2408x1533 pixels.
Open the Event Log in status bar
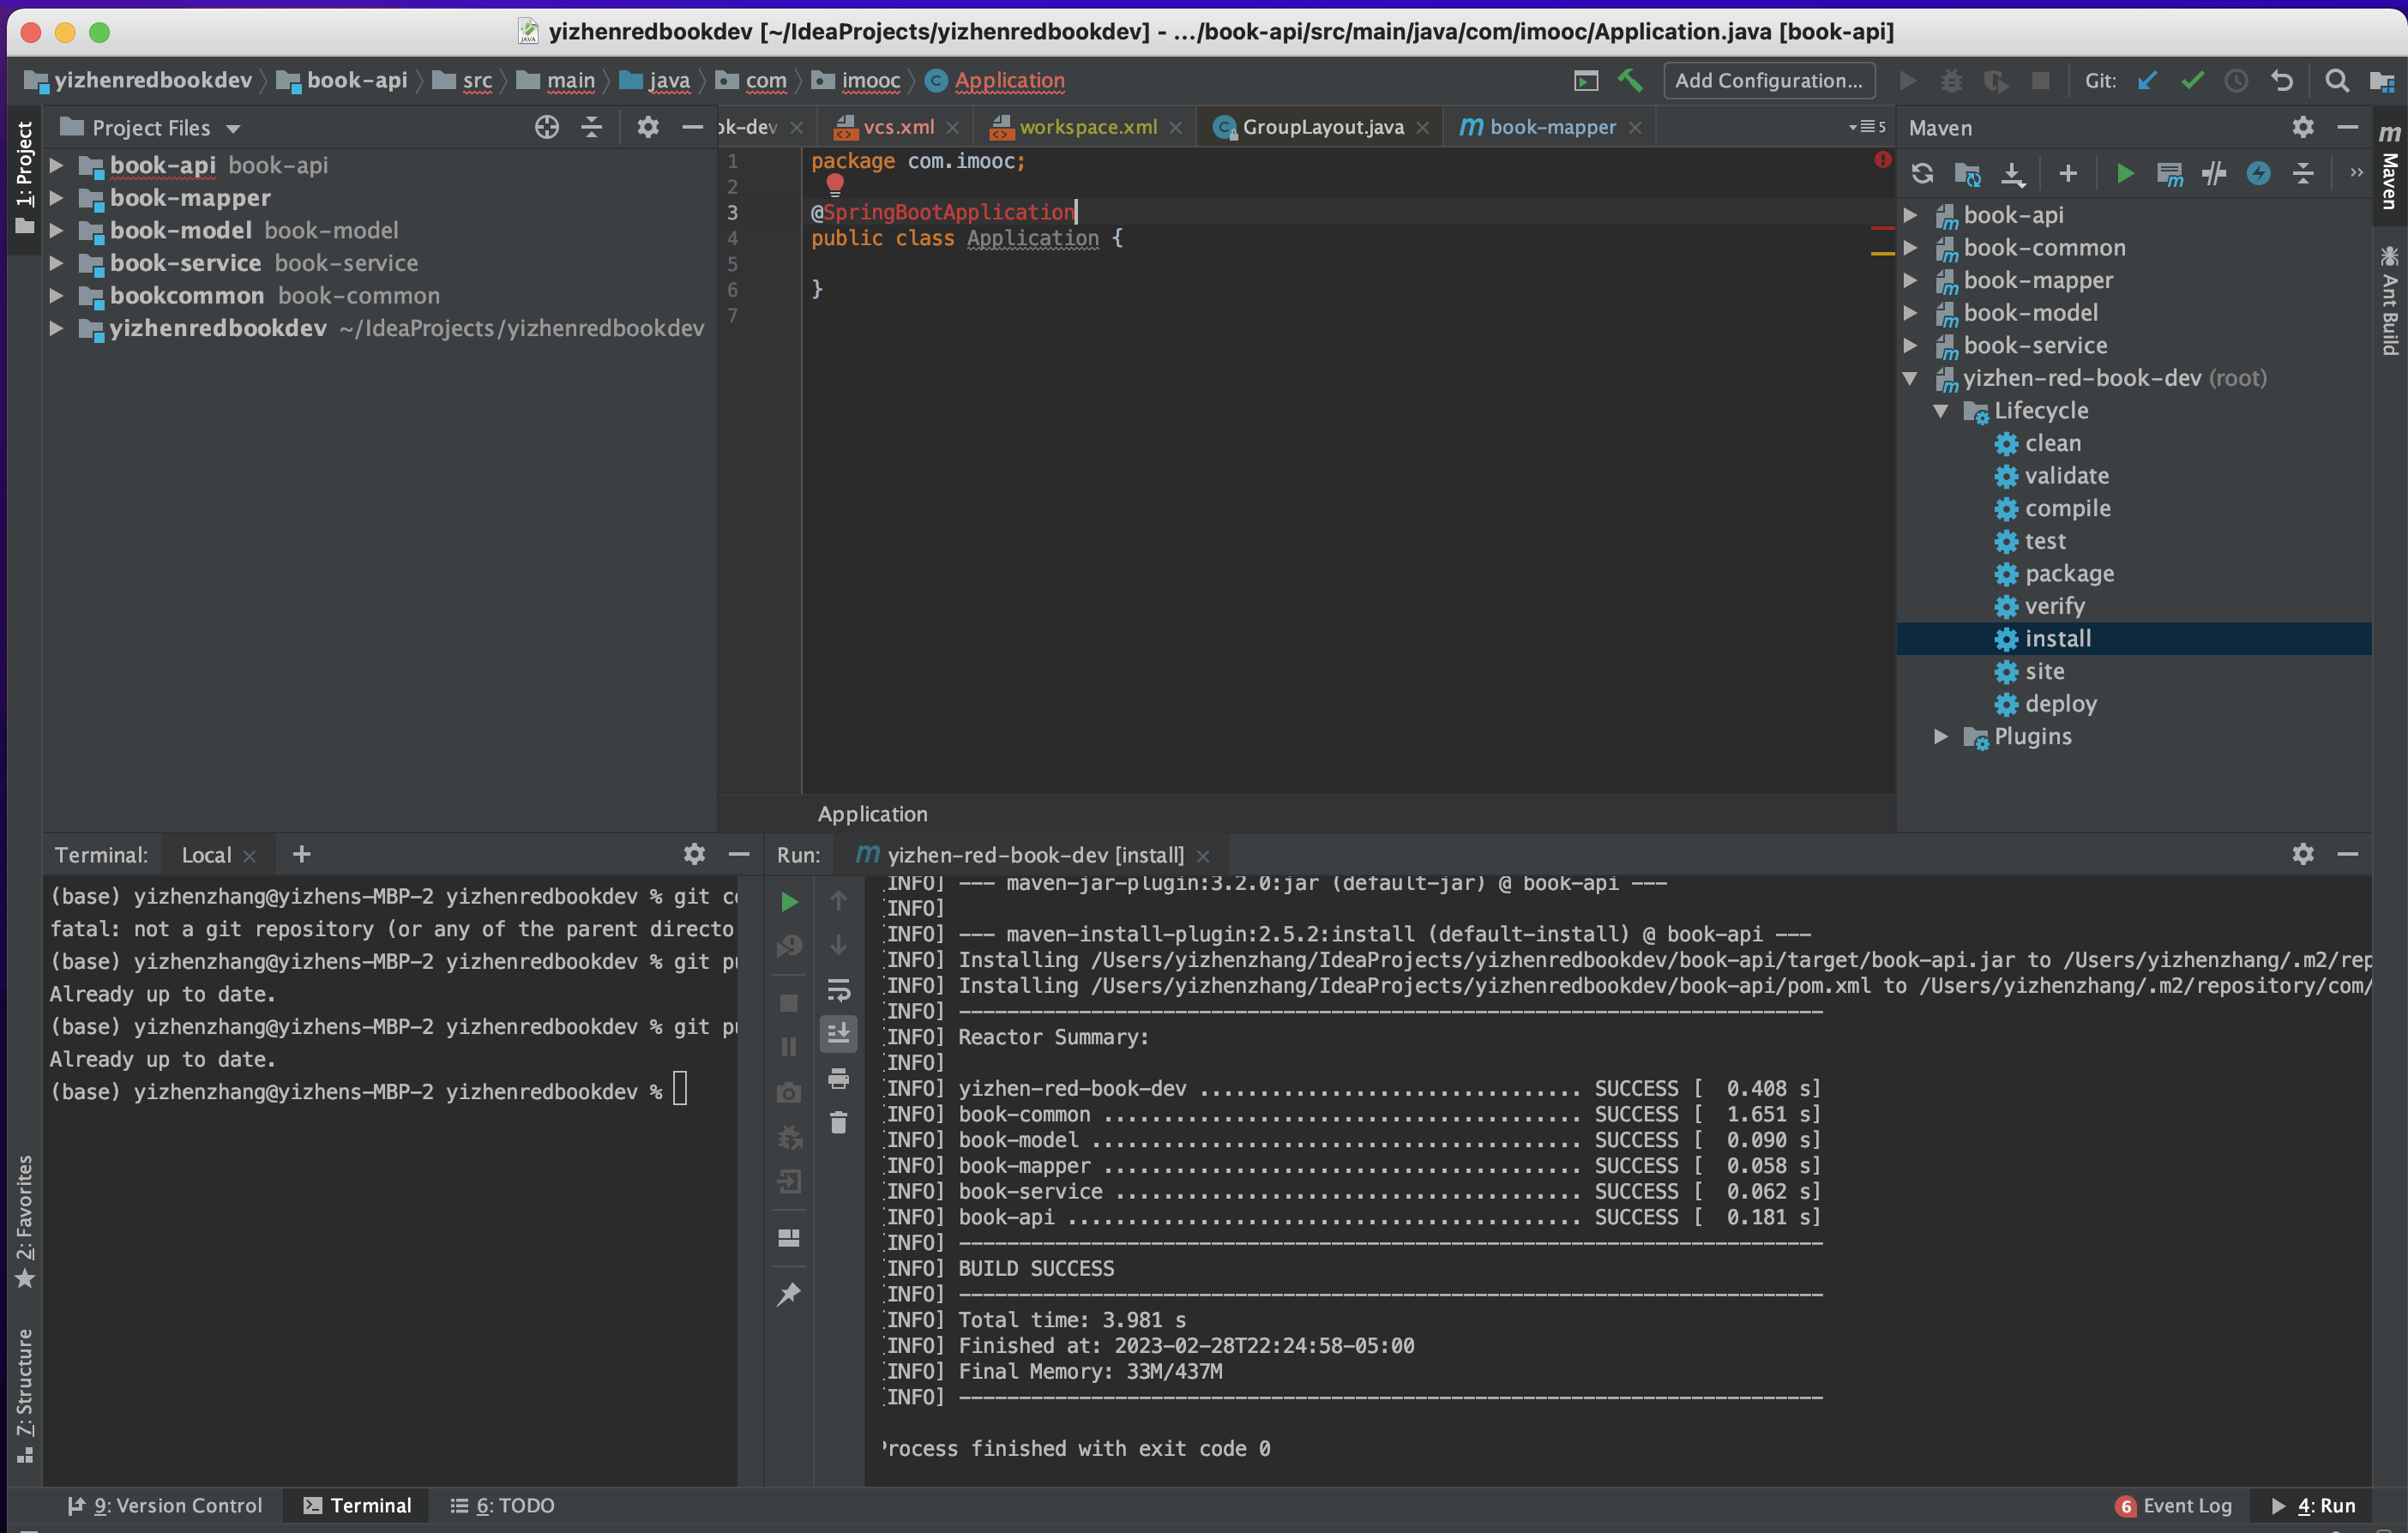coord(2174,1505)
